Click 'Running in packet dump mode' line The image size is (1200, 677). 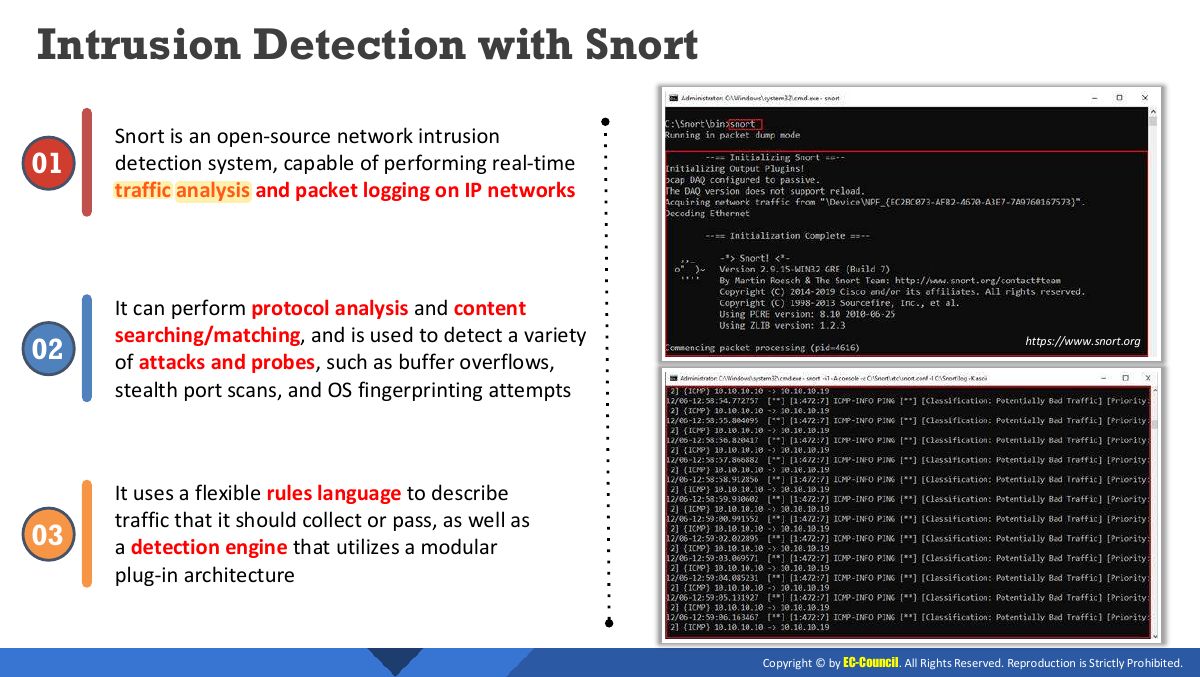click(x=732, y=135)
